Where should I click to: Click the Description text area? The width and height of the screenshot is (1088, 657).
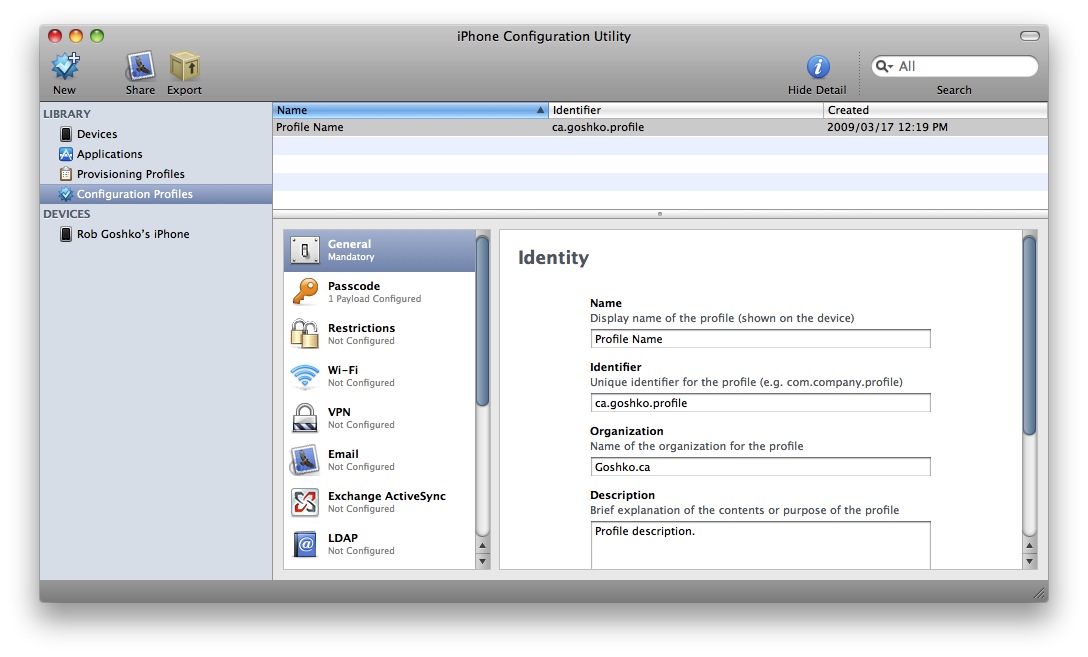(x=760, y=546)
